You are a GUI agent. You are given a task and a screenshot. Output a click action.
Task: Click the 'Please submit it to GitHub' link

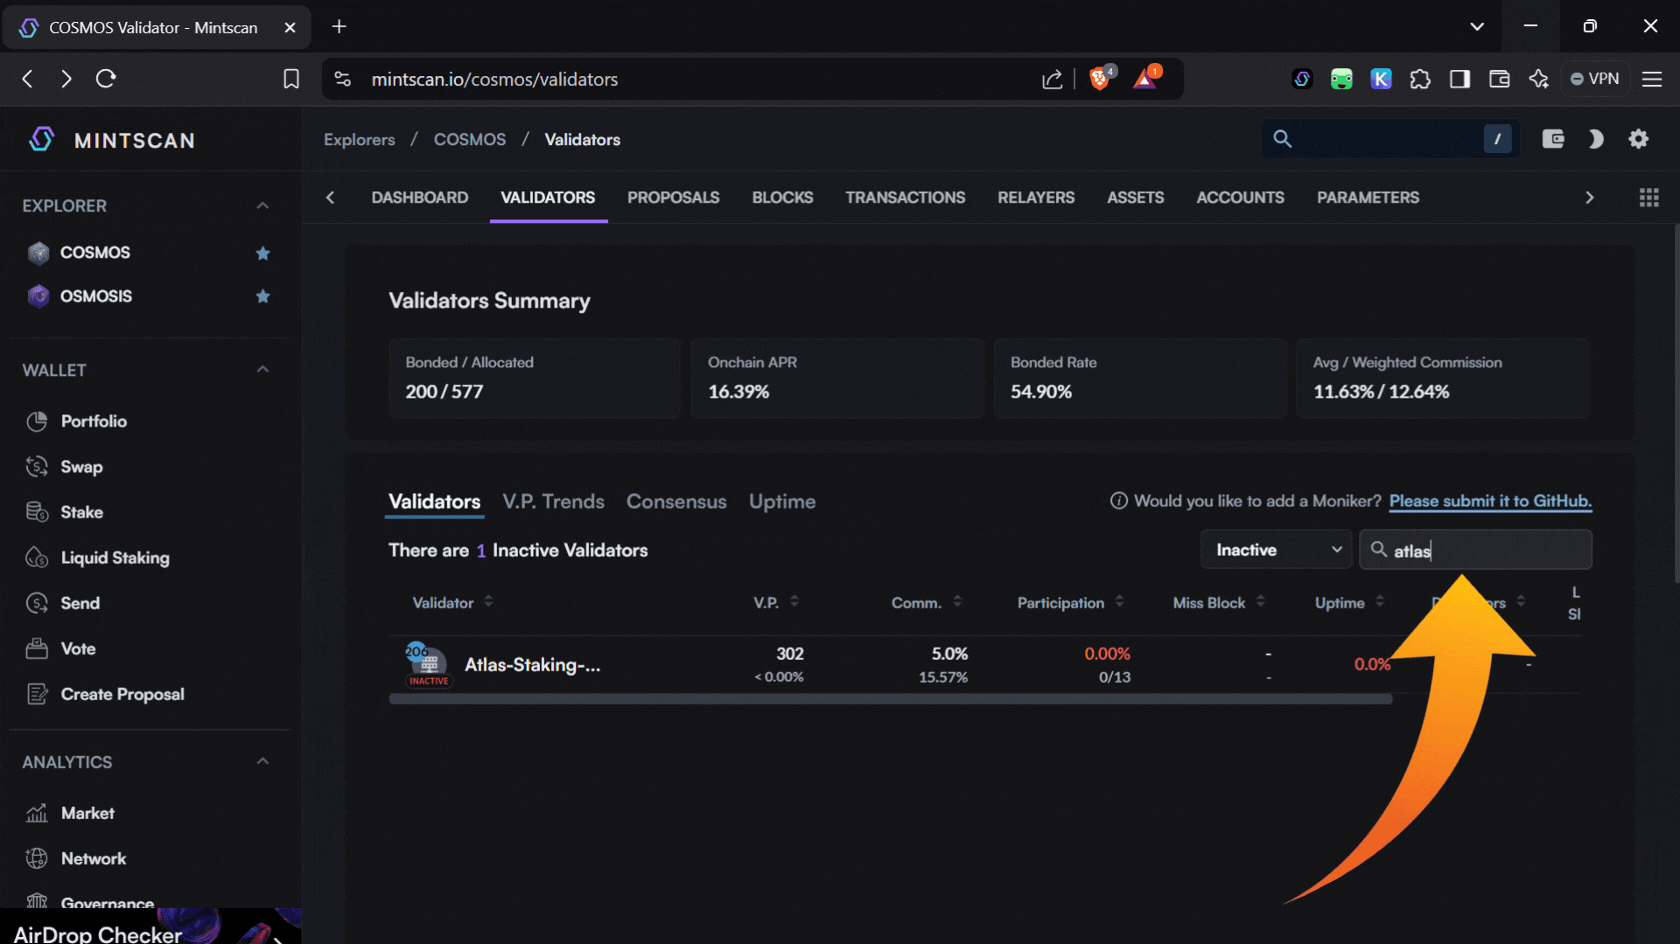(1489, 501)
